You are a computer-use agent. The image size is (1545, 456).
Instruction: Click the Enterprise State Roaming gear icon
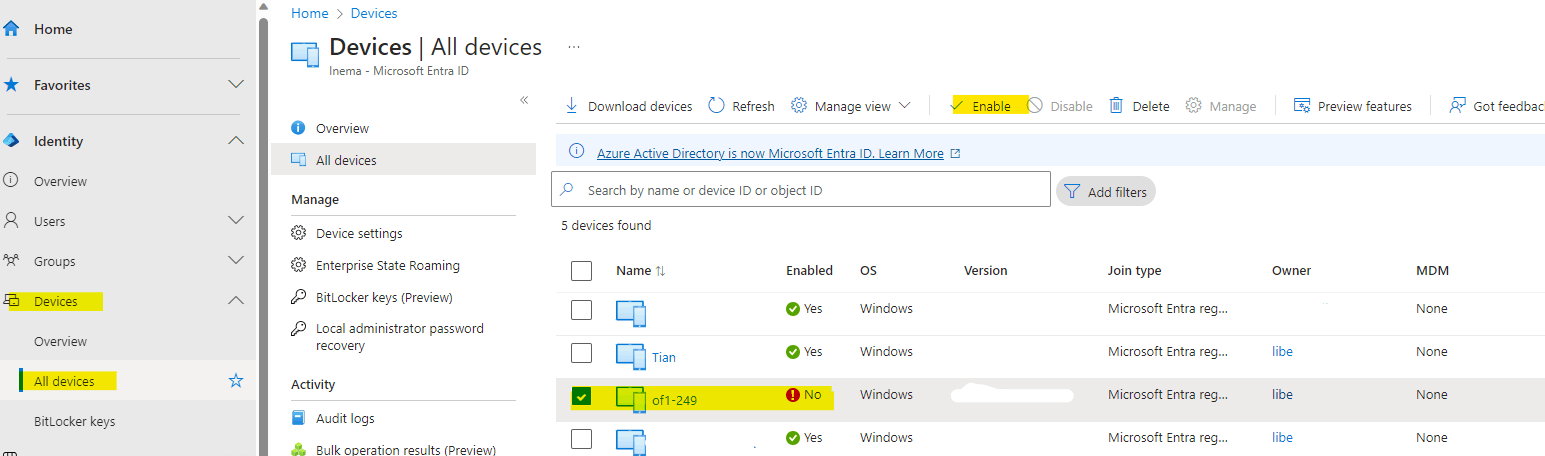(298, 265)
